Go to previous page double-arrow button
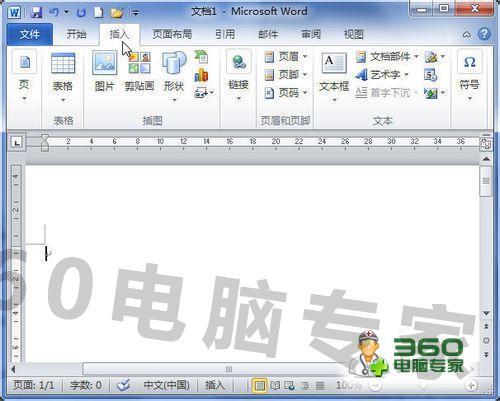The width and height of the screenshot is (500, 401). 486,327
